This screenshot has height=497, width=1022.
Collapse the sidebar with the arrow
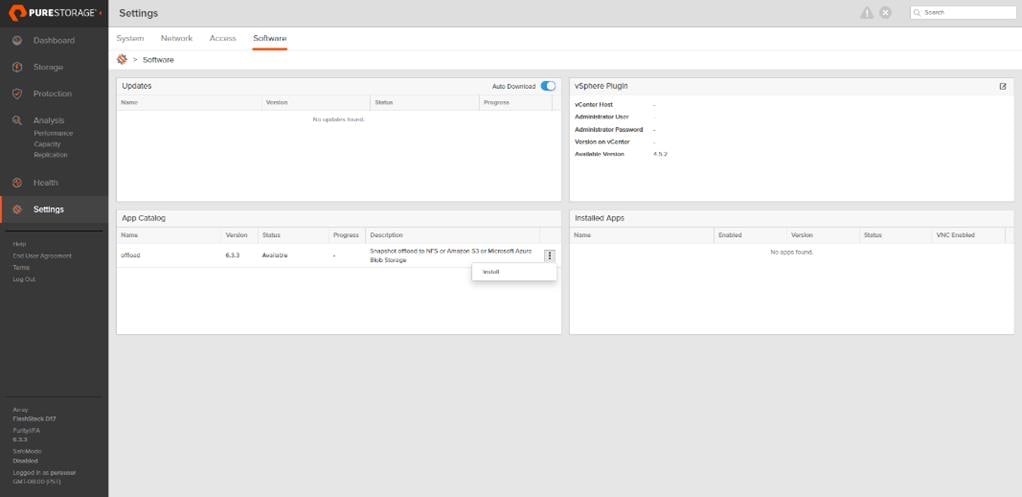(100, 13)
